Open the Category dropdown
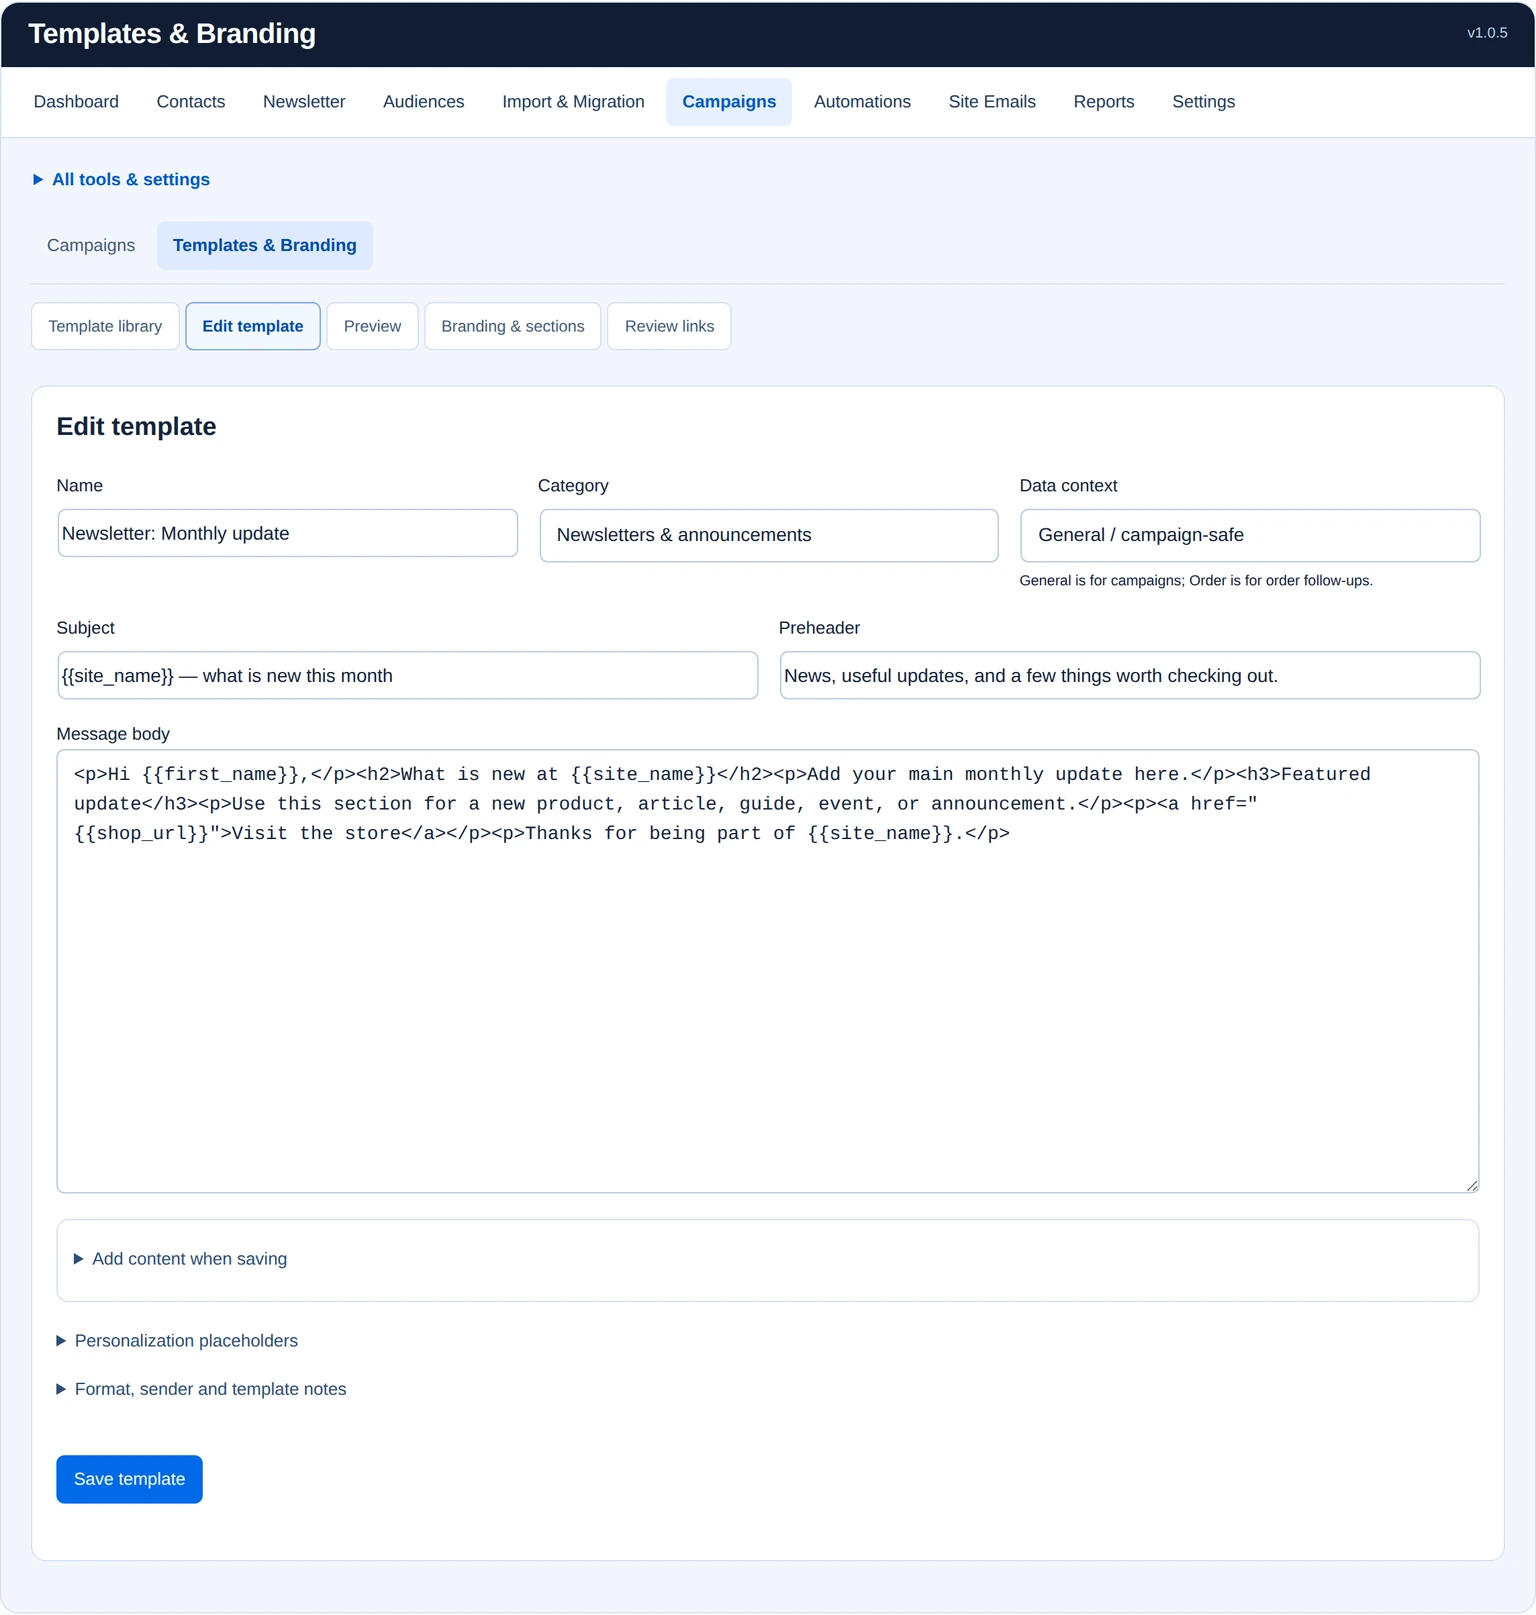1536x1615 pixels. [769, 535]
